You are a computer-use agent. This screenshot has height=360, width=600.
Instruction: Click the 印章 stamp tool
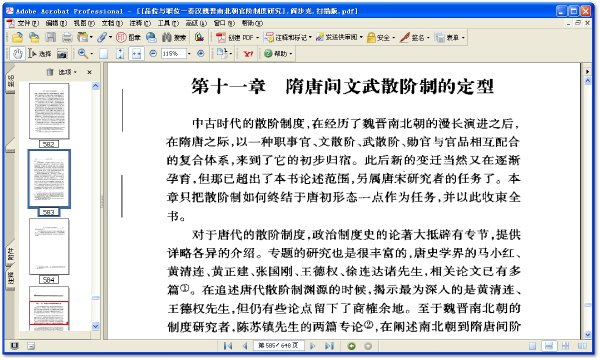click(x=129, y=37)
